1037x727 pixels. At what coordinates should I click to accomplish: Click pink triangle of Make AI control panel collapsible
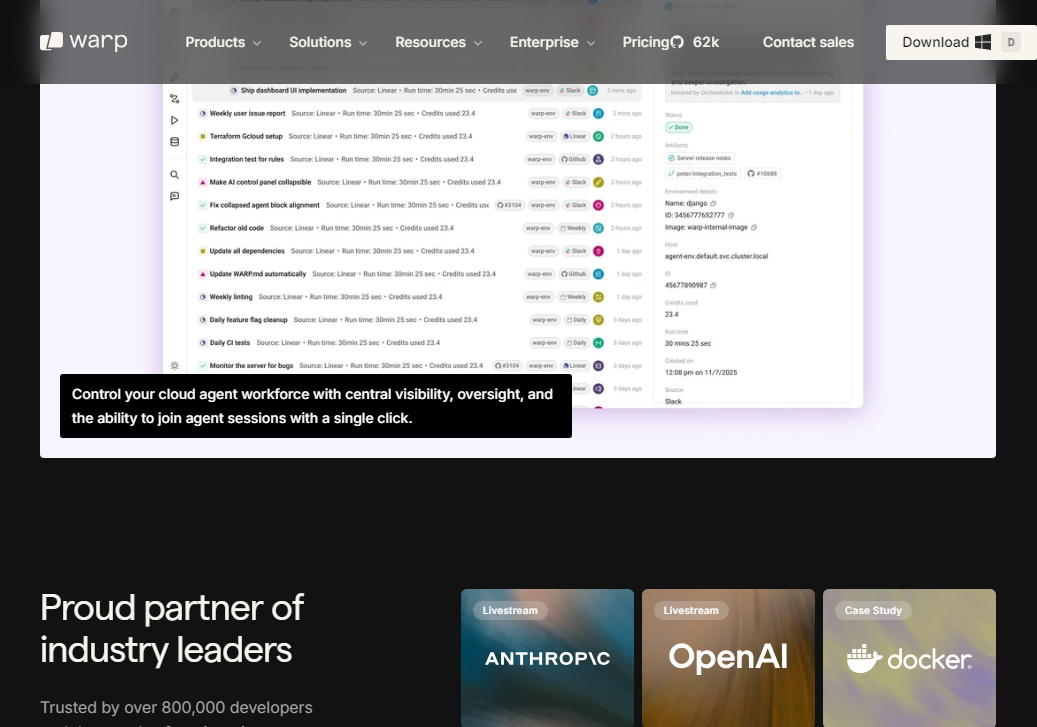[202, 182]
